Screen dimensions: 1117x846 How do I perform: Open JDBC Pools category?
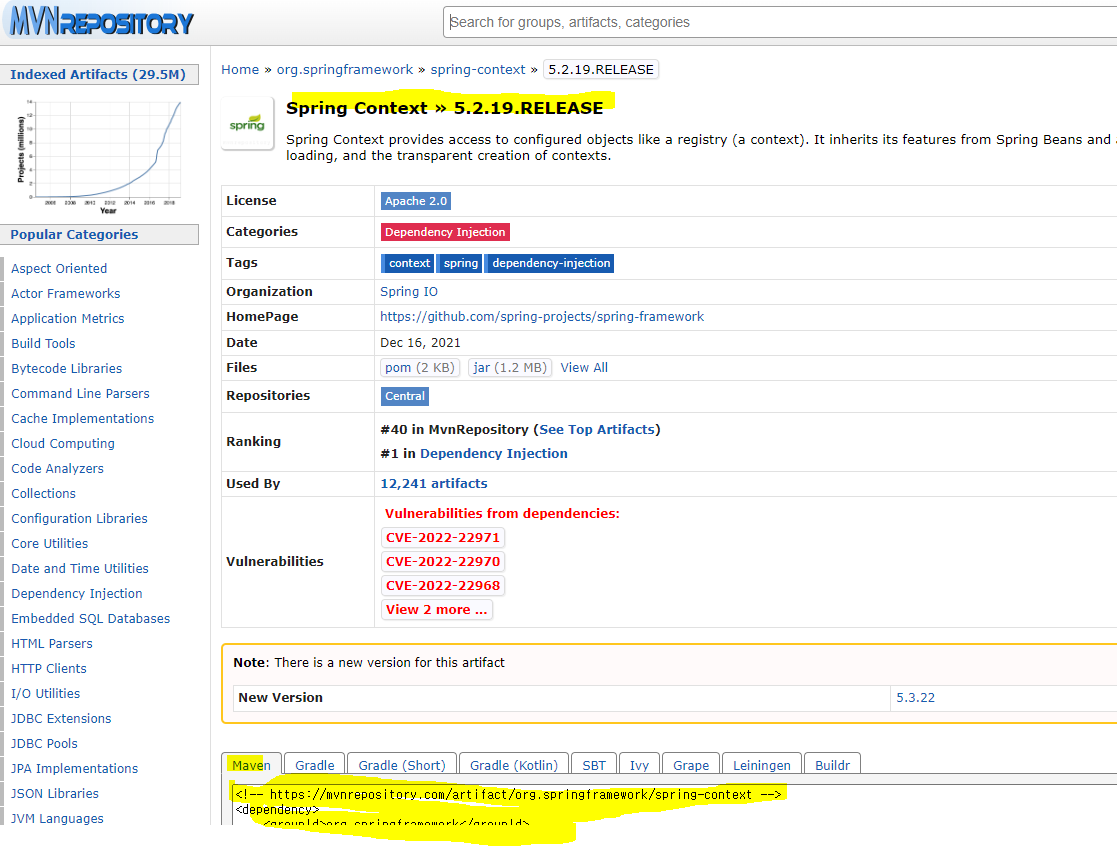(x=44, y=743)
